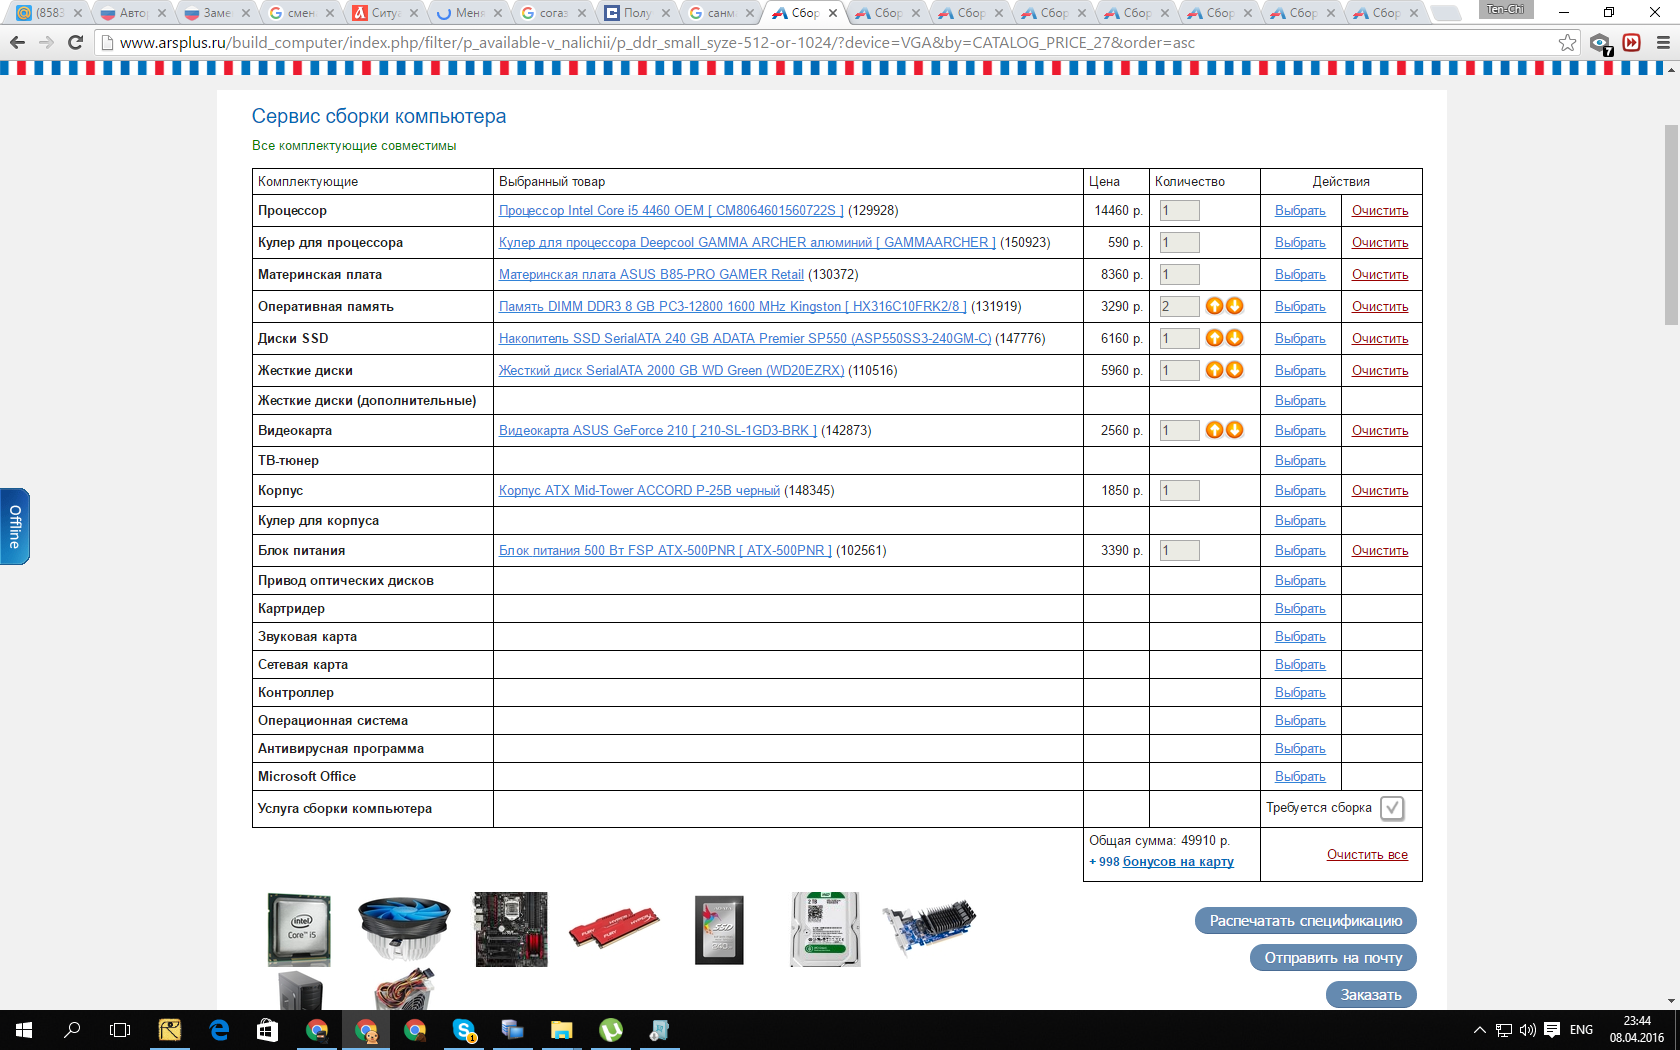Click Очистить link for Материнская плата
Screen dimensions: 1680x1050
point(1380,274)
